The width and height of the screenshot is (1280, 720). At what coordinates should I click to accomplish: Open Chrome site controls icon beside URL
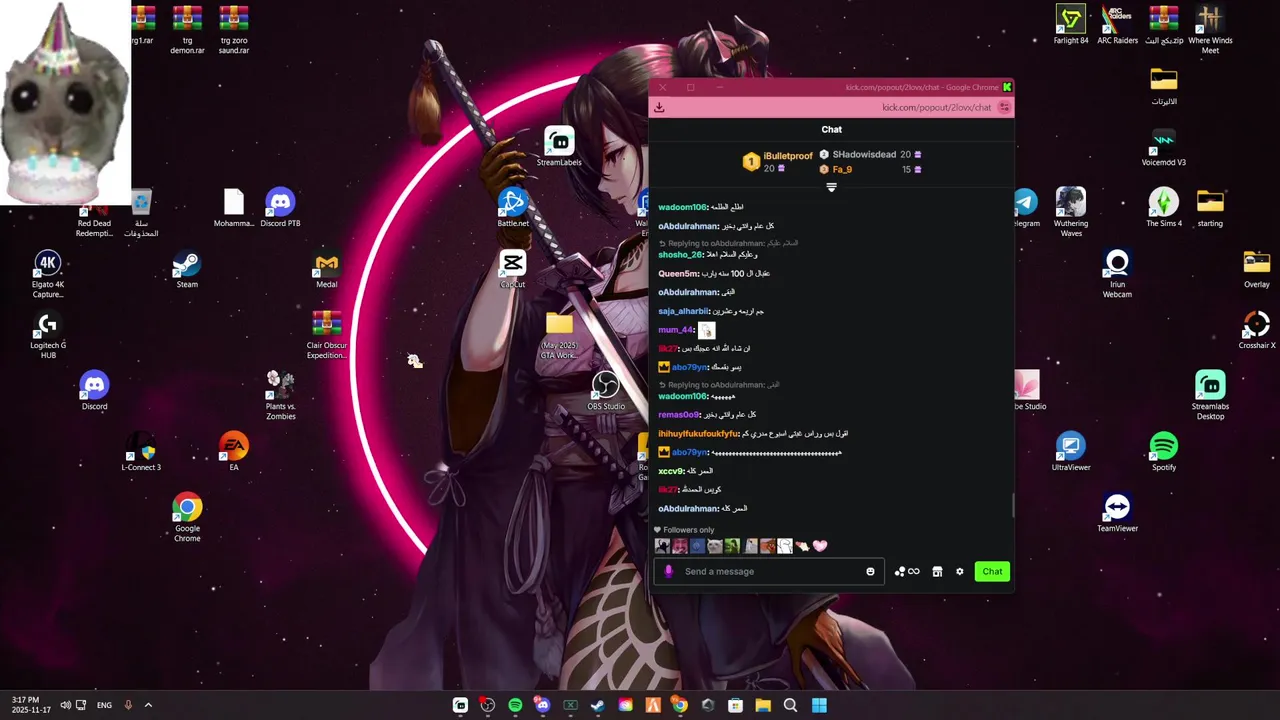pyautogui.click(x=1004, y=108)
